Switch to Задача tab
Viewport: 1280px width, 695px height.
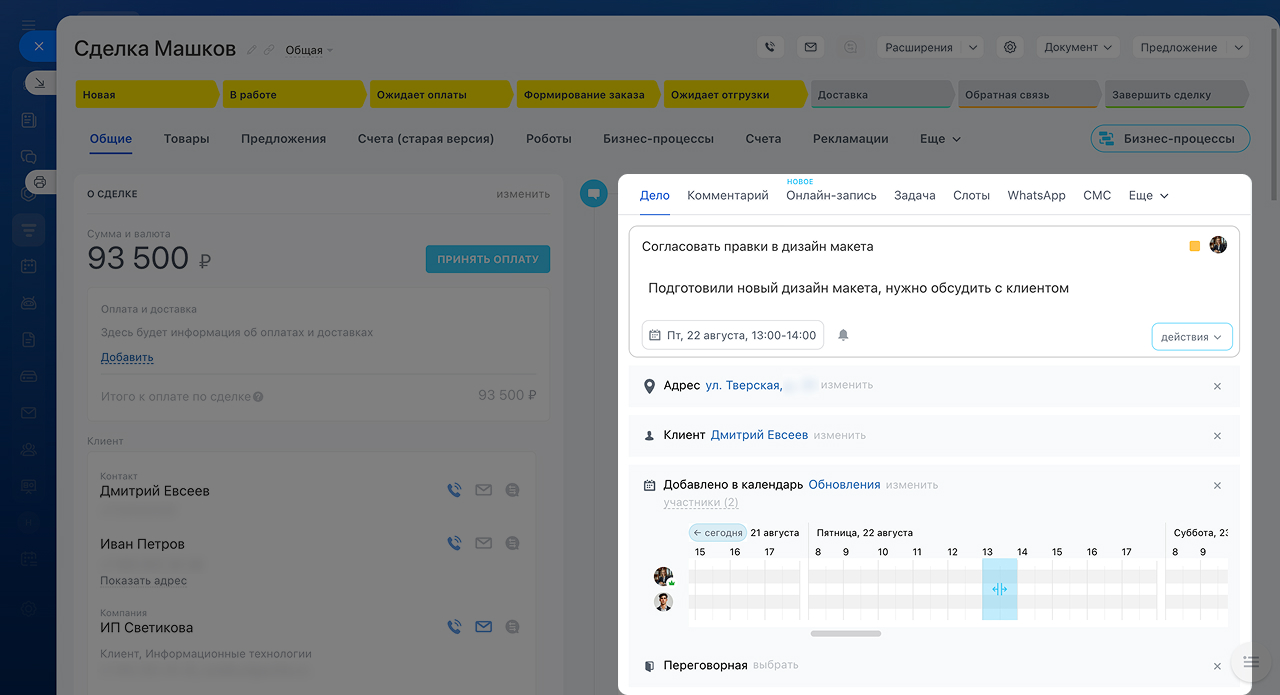coord(915,196)
